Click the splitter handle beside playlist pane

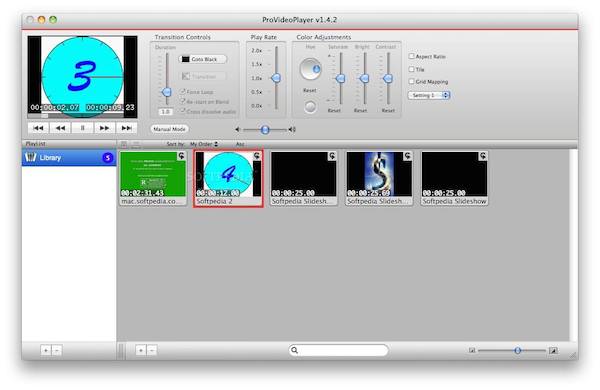coord(121,350)
